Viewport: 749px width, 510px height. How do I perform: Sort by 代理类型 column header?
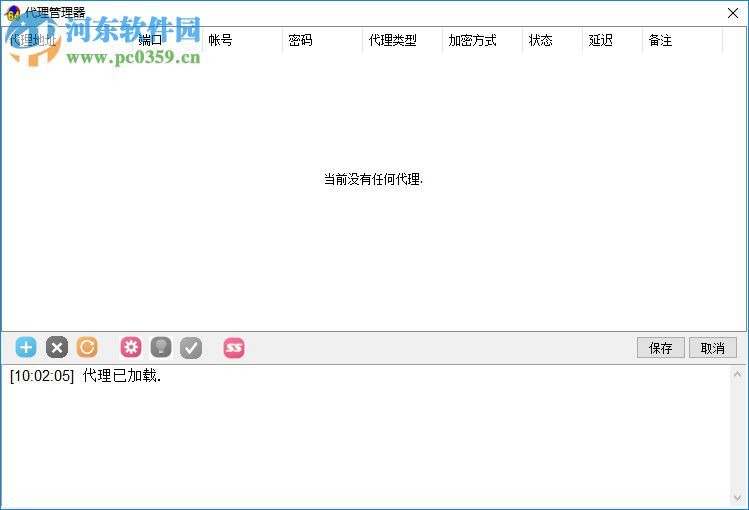click(x=402, y=40)
